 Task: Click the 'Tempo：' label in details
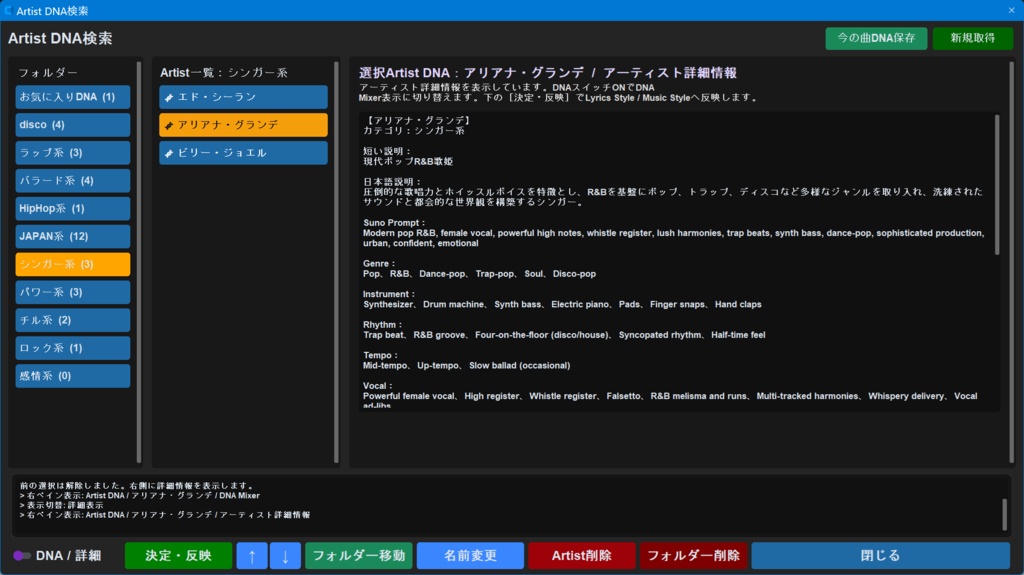tap(381, 355)
